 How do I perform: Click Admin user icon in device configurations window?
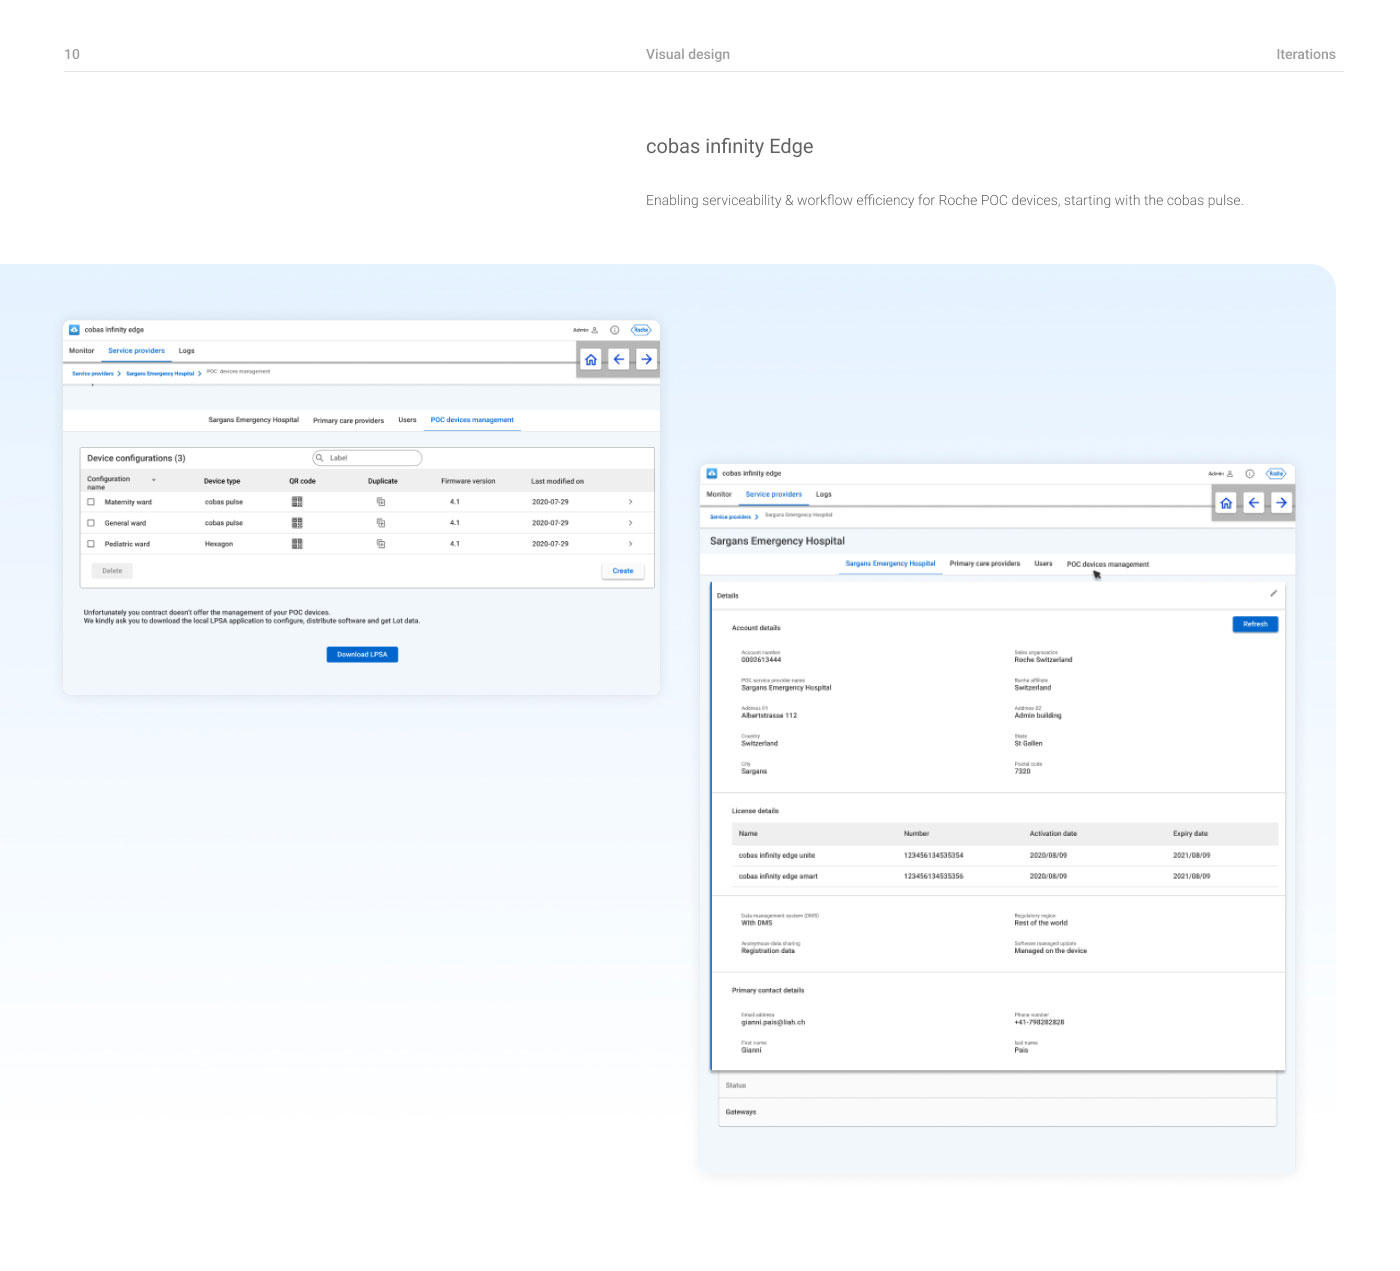tap(595, 330)
